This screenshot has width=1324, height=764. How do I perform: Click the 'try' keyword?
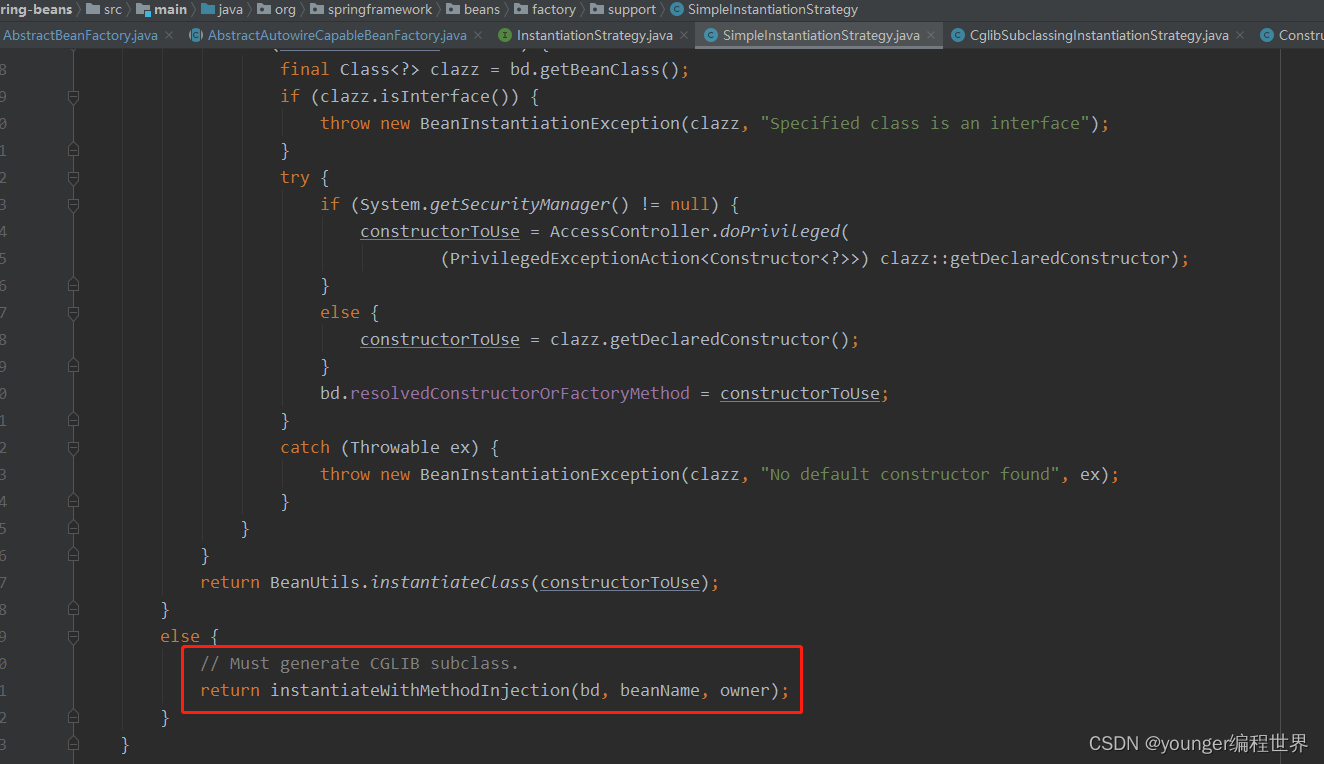coord(295,177)
